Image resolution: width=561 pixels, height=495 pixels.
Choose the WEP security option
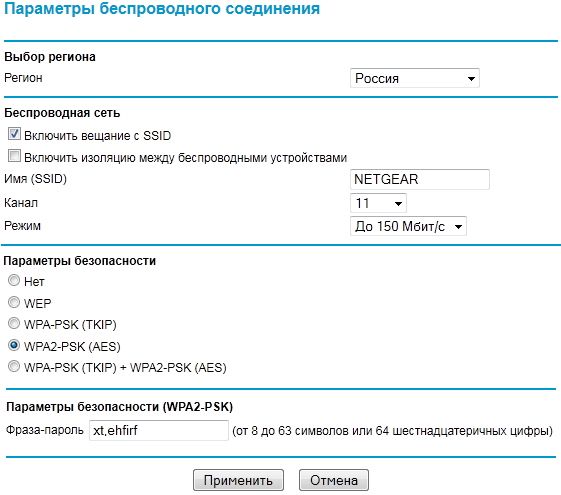click(x=14, y=302)
